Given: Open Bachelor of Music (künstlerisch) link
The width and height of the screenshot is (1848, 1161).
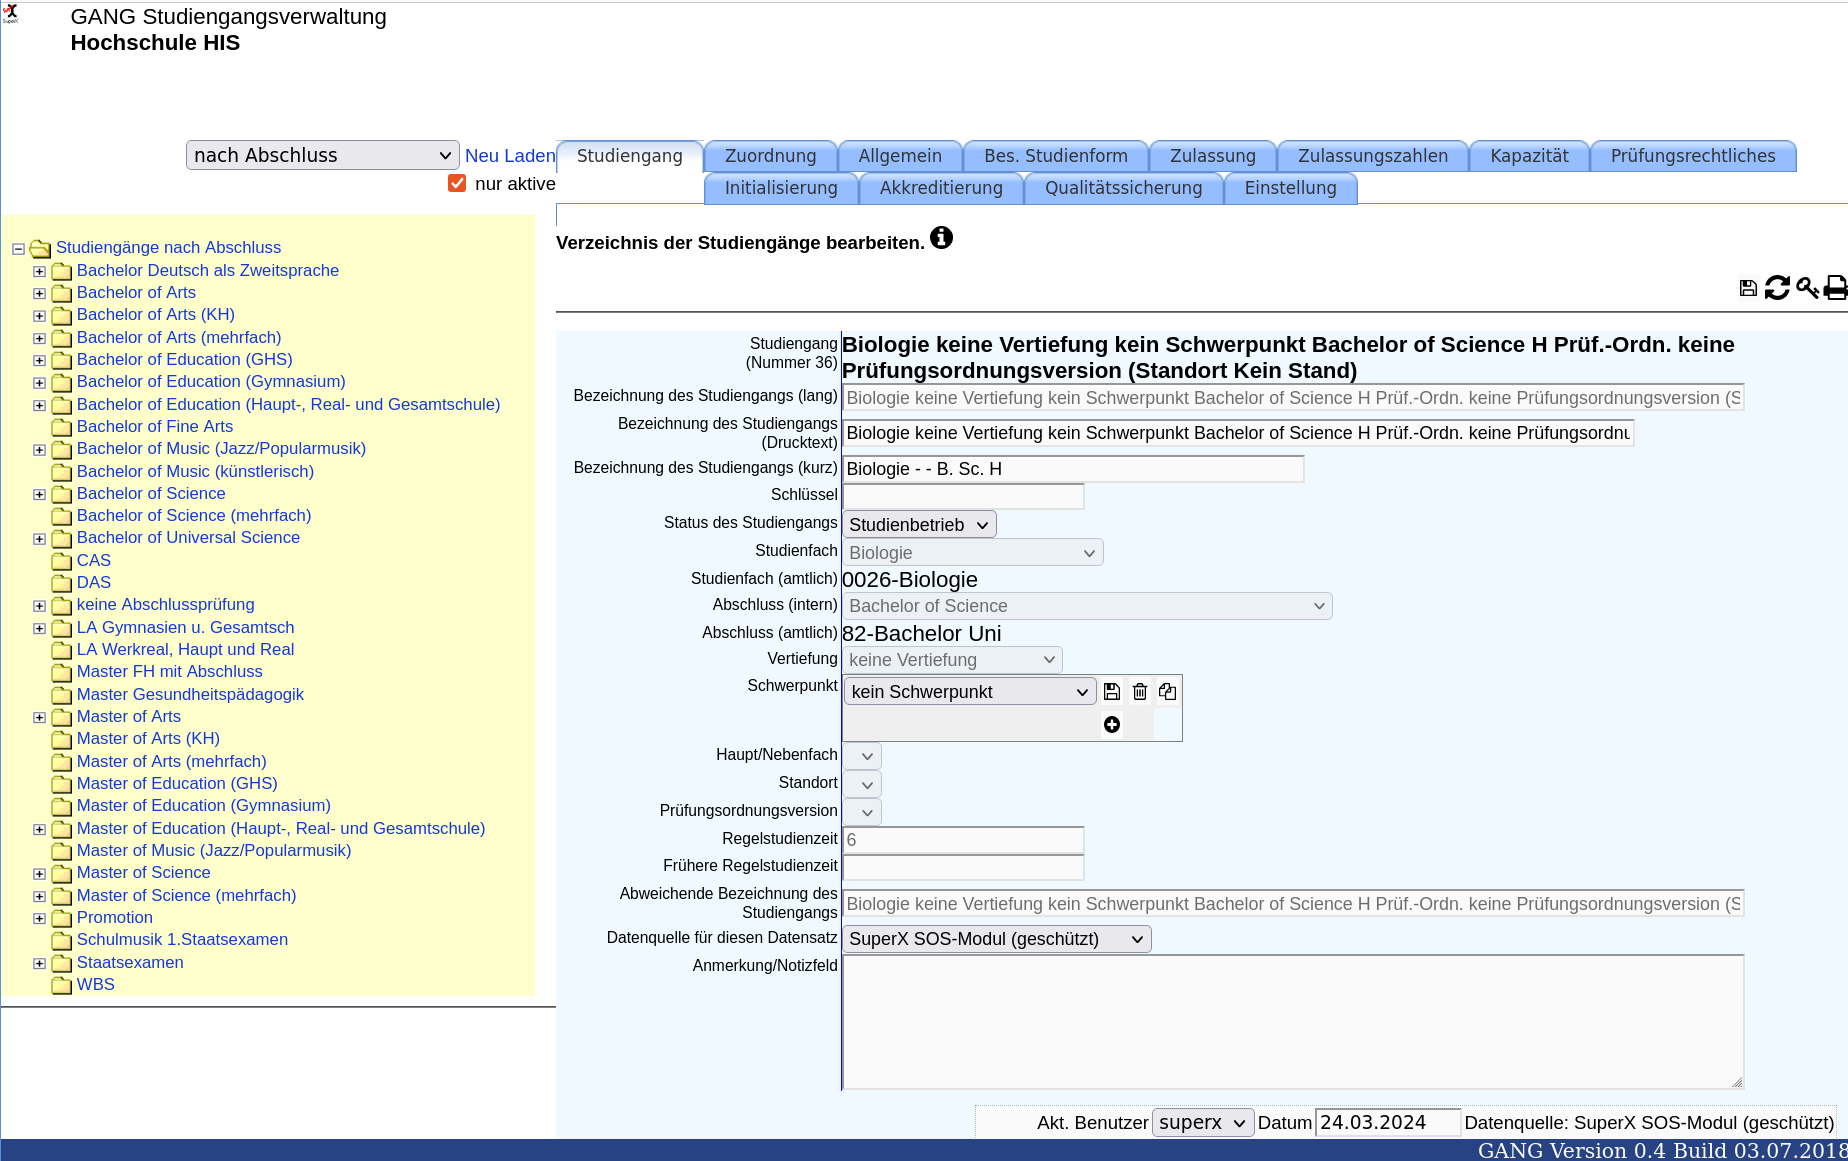Looking at the screenshot, I should coord(195,471).
